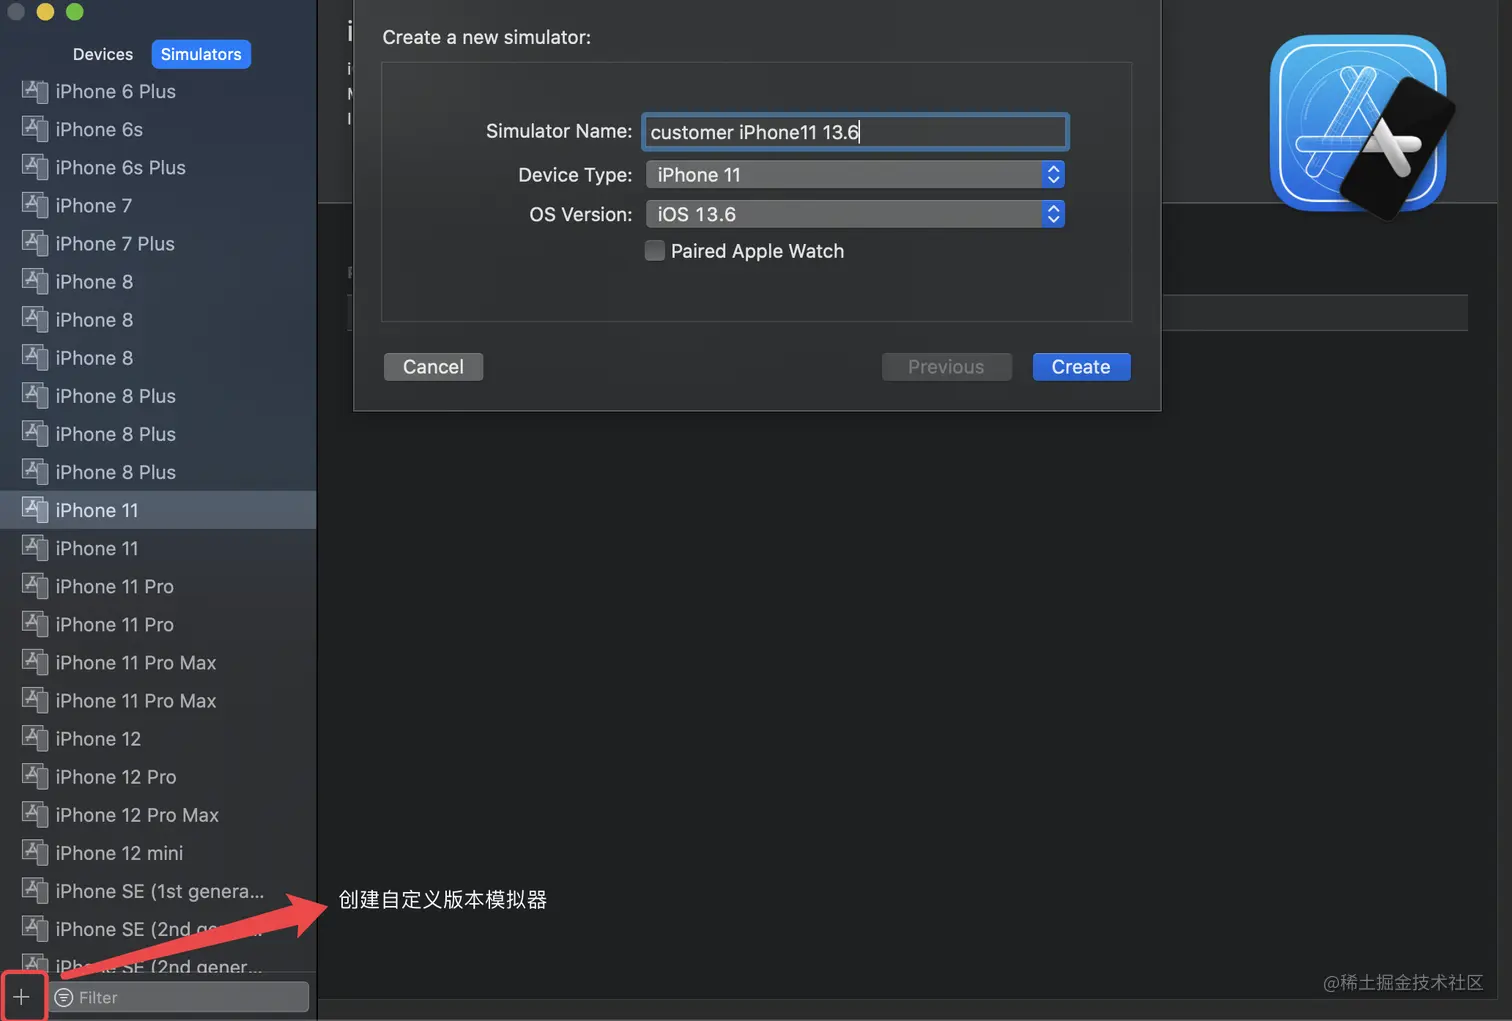Viewport: 1512px width, 1021px height.
Task: Click simulator icon beside iPhone 7 Plus
Action: point(35,243)
